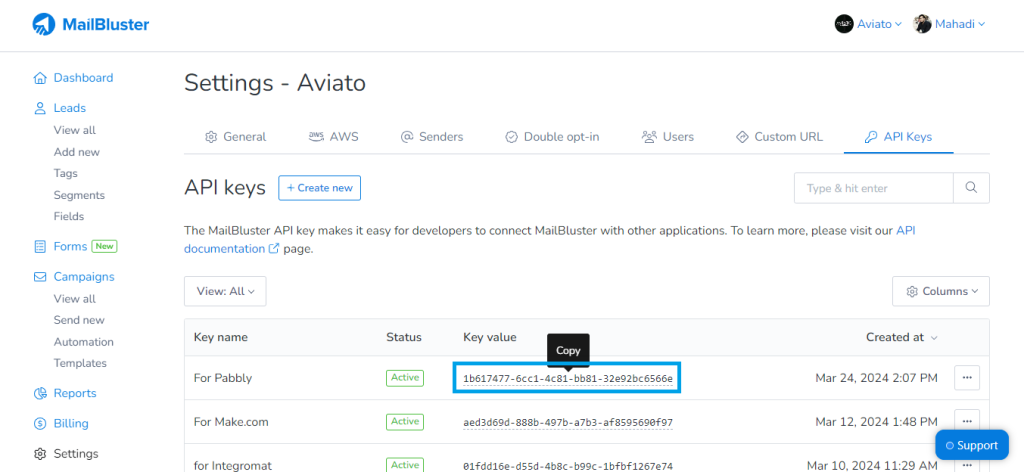Copy the For Pabbly key value
1024x472 pixels.
568,379
